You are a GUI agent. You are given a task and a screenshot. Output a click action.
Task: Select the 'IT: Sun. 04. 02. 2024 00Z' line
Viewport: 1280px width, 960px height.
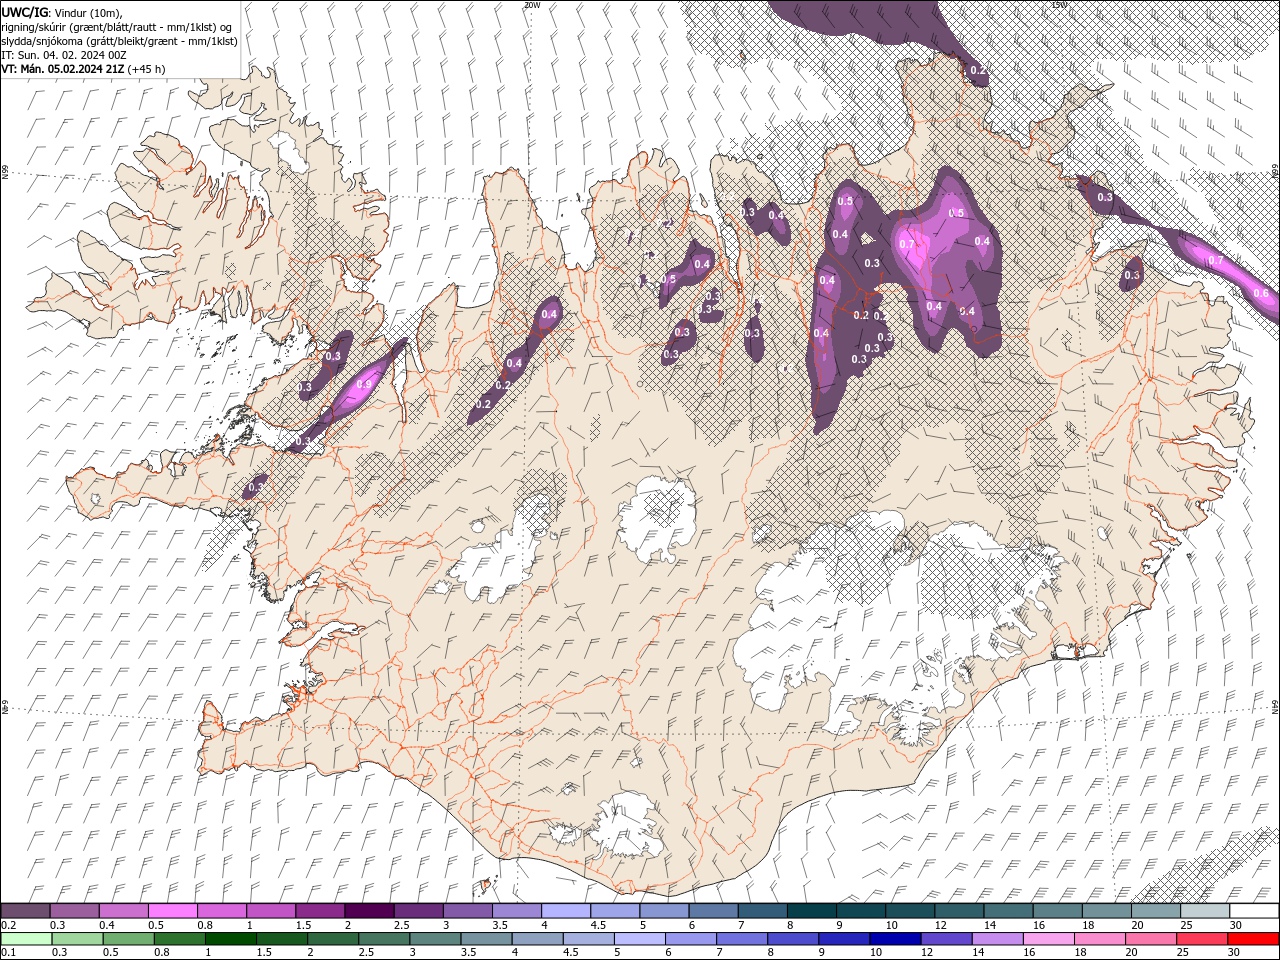coord(64,55)
